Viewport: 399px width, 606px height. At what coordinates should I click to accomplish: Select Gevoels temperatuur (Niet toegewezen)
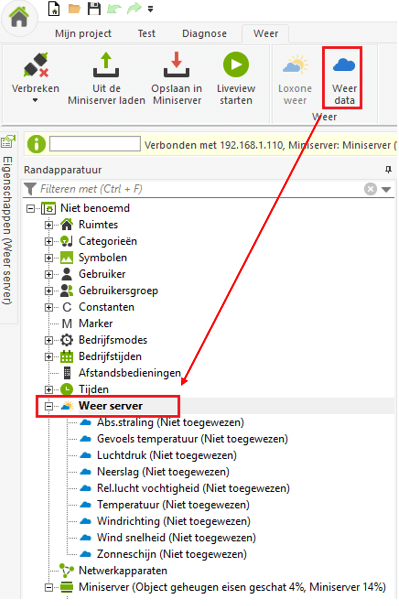[x=192, y=439]
